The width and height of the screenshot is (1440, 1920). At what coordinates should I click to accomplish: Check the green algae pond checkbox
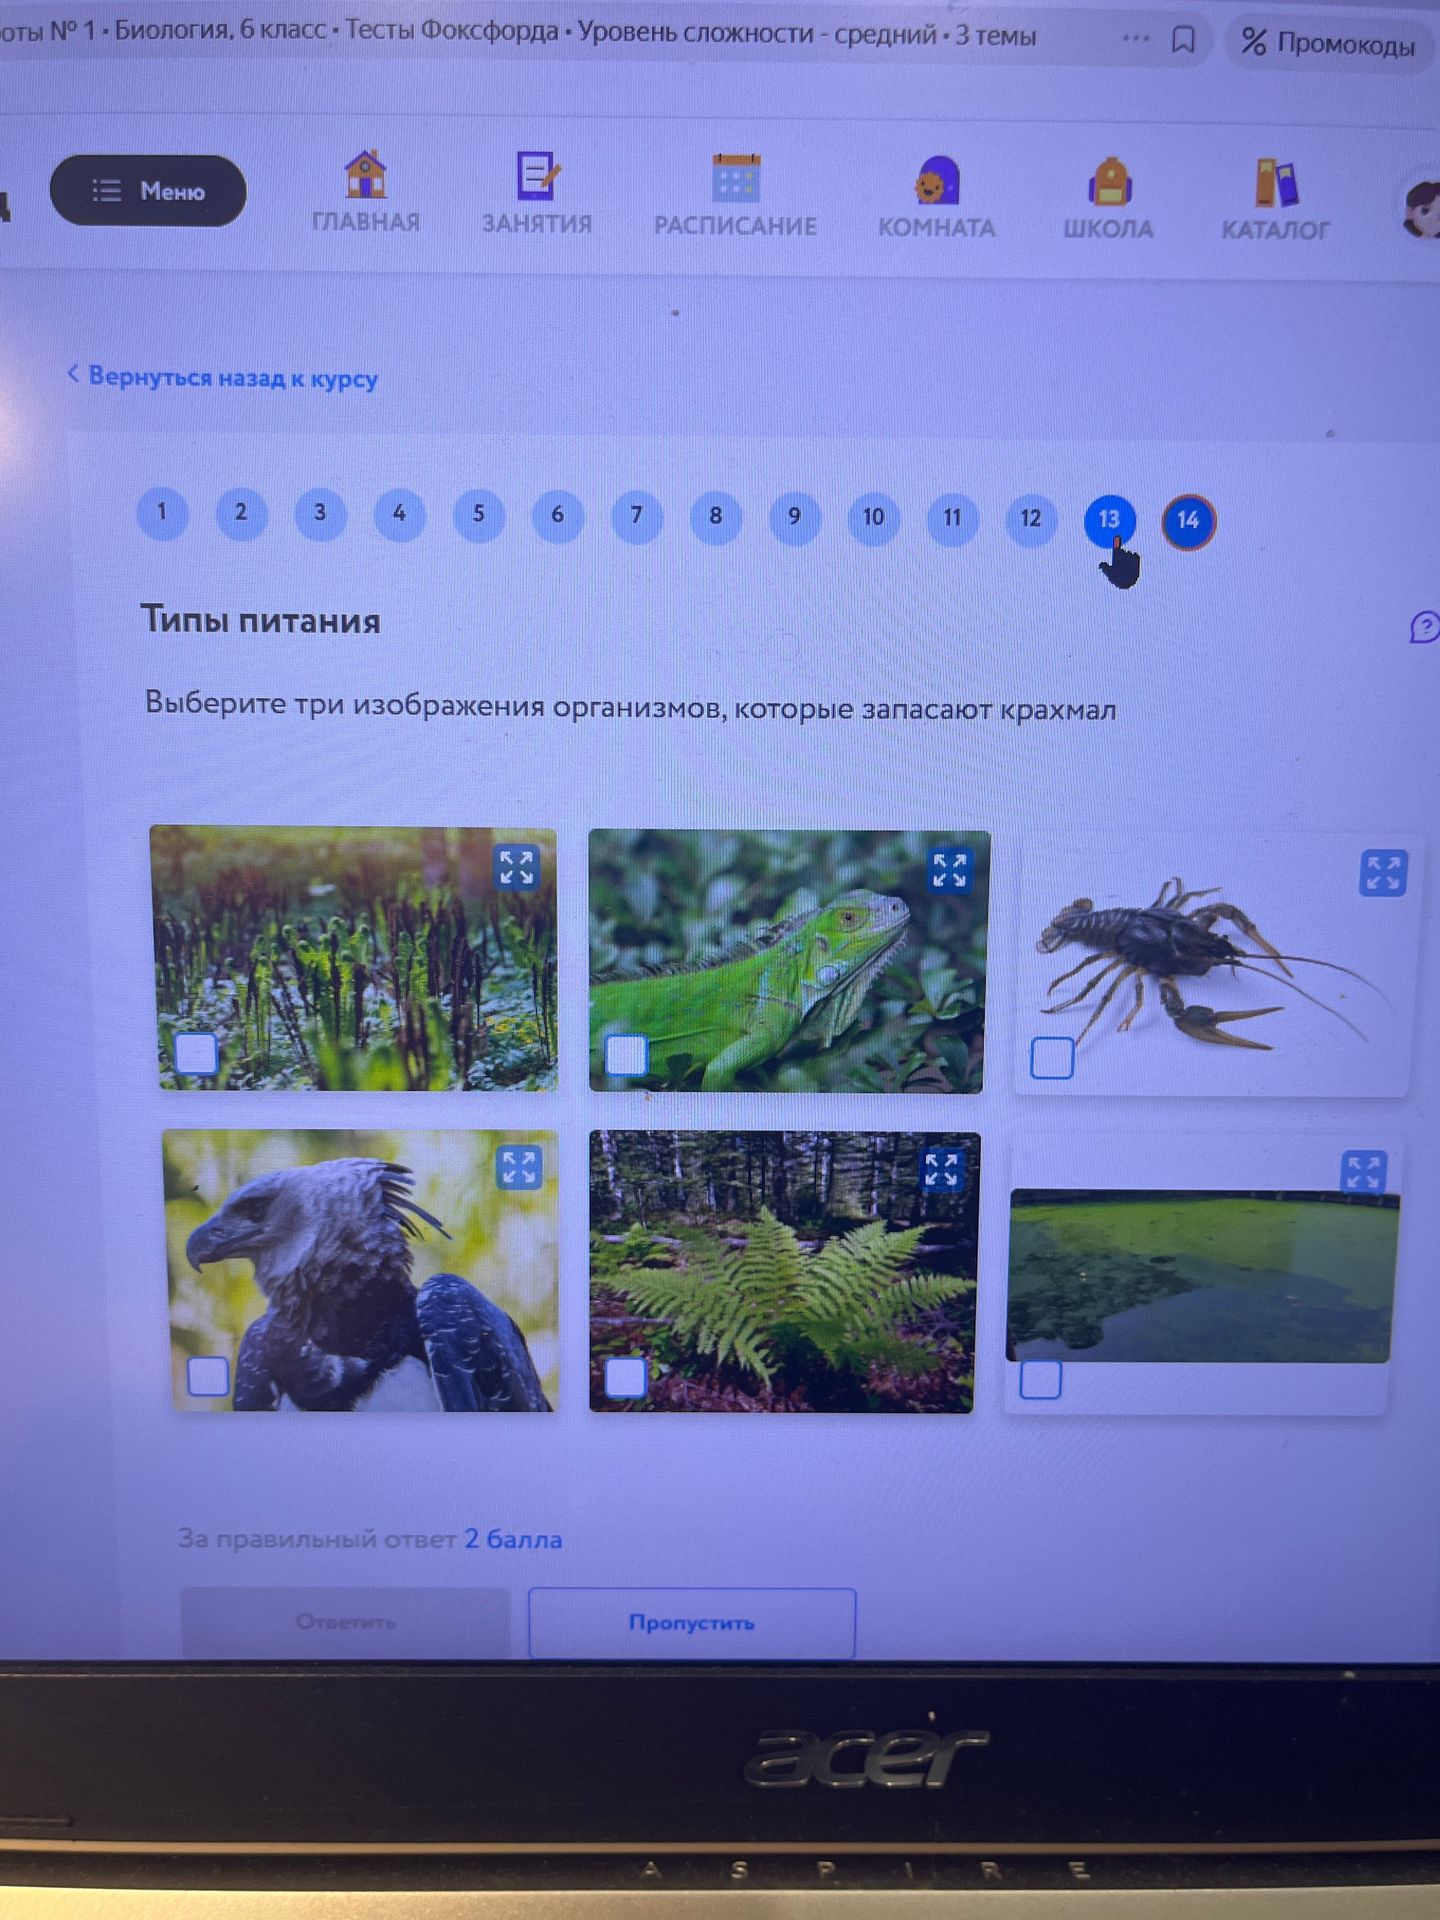1040,1380
